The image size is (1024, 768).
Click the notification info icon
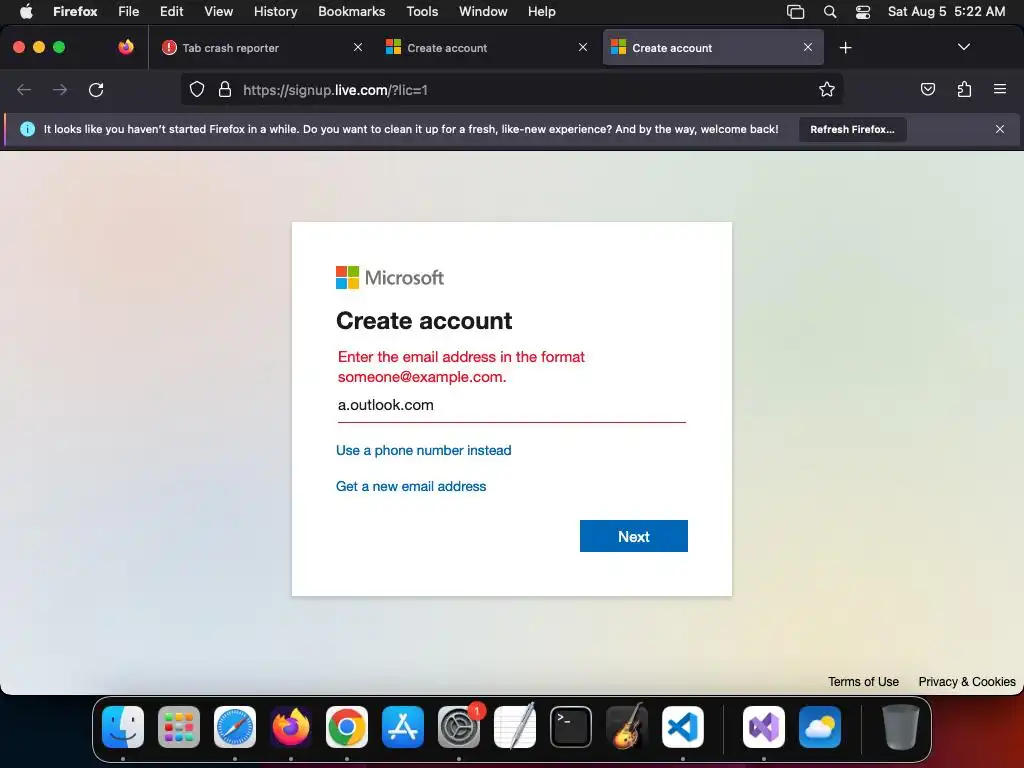click(27, 129)
